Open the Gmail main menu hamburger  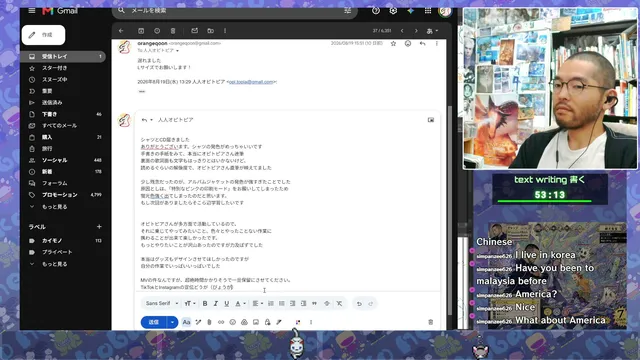coord(32,11)
